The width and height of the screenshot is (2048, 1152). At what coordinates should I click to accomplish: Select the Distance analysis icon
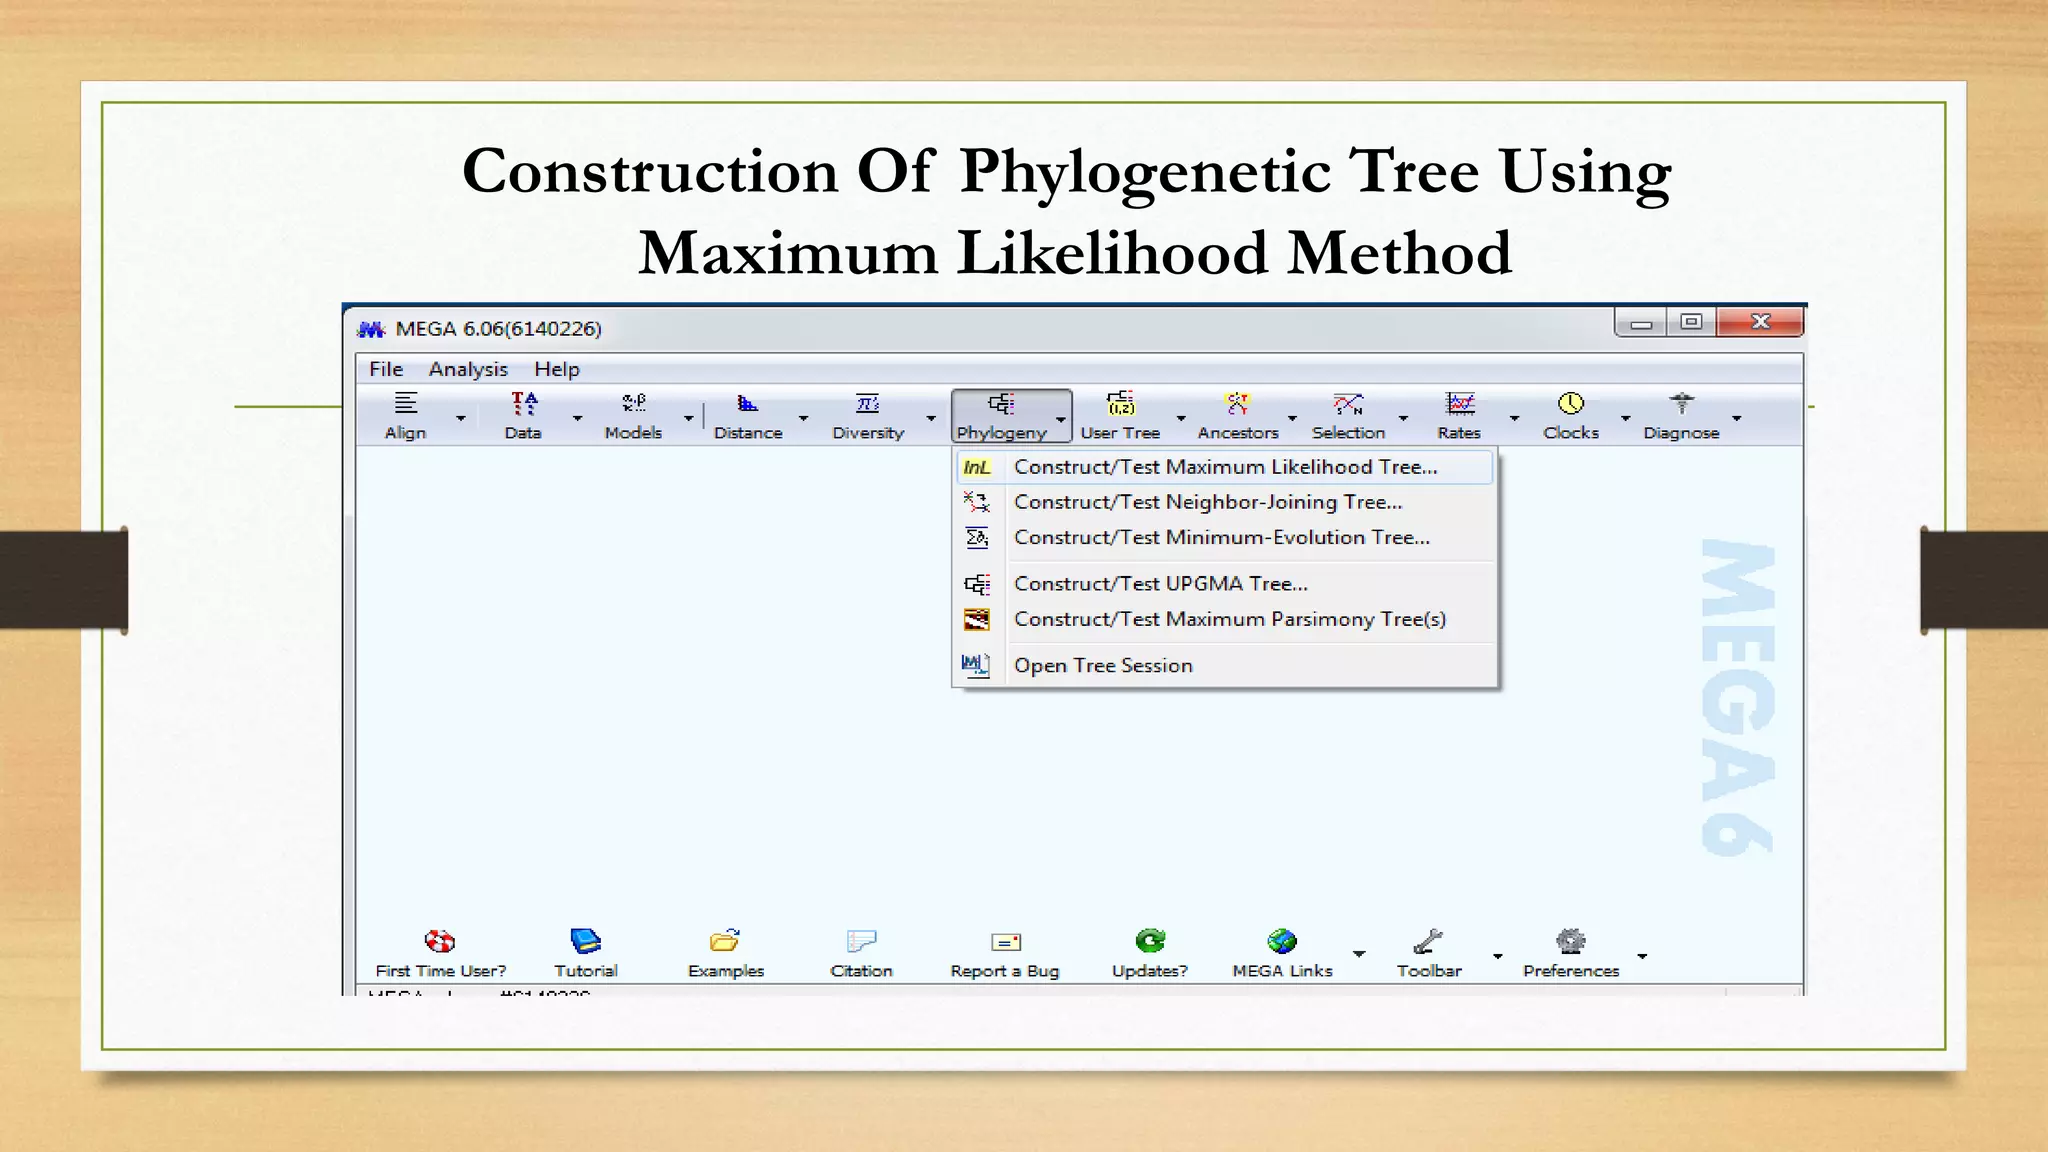tap(747, 404)
